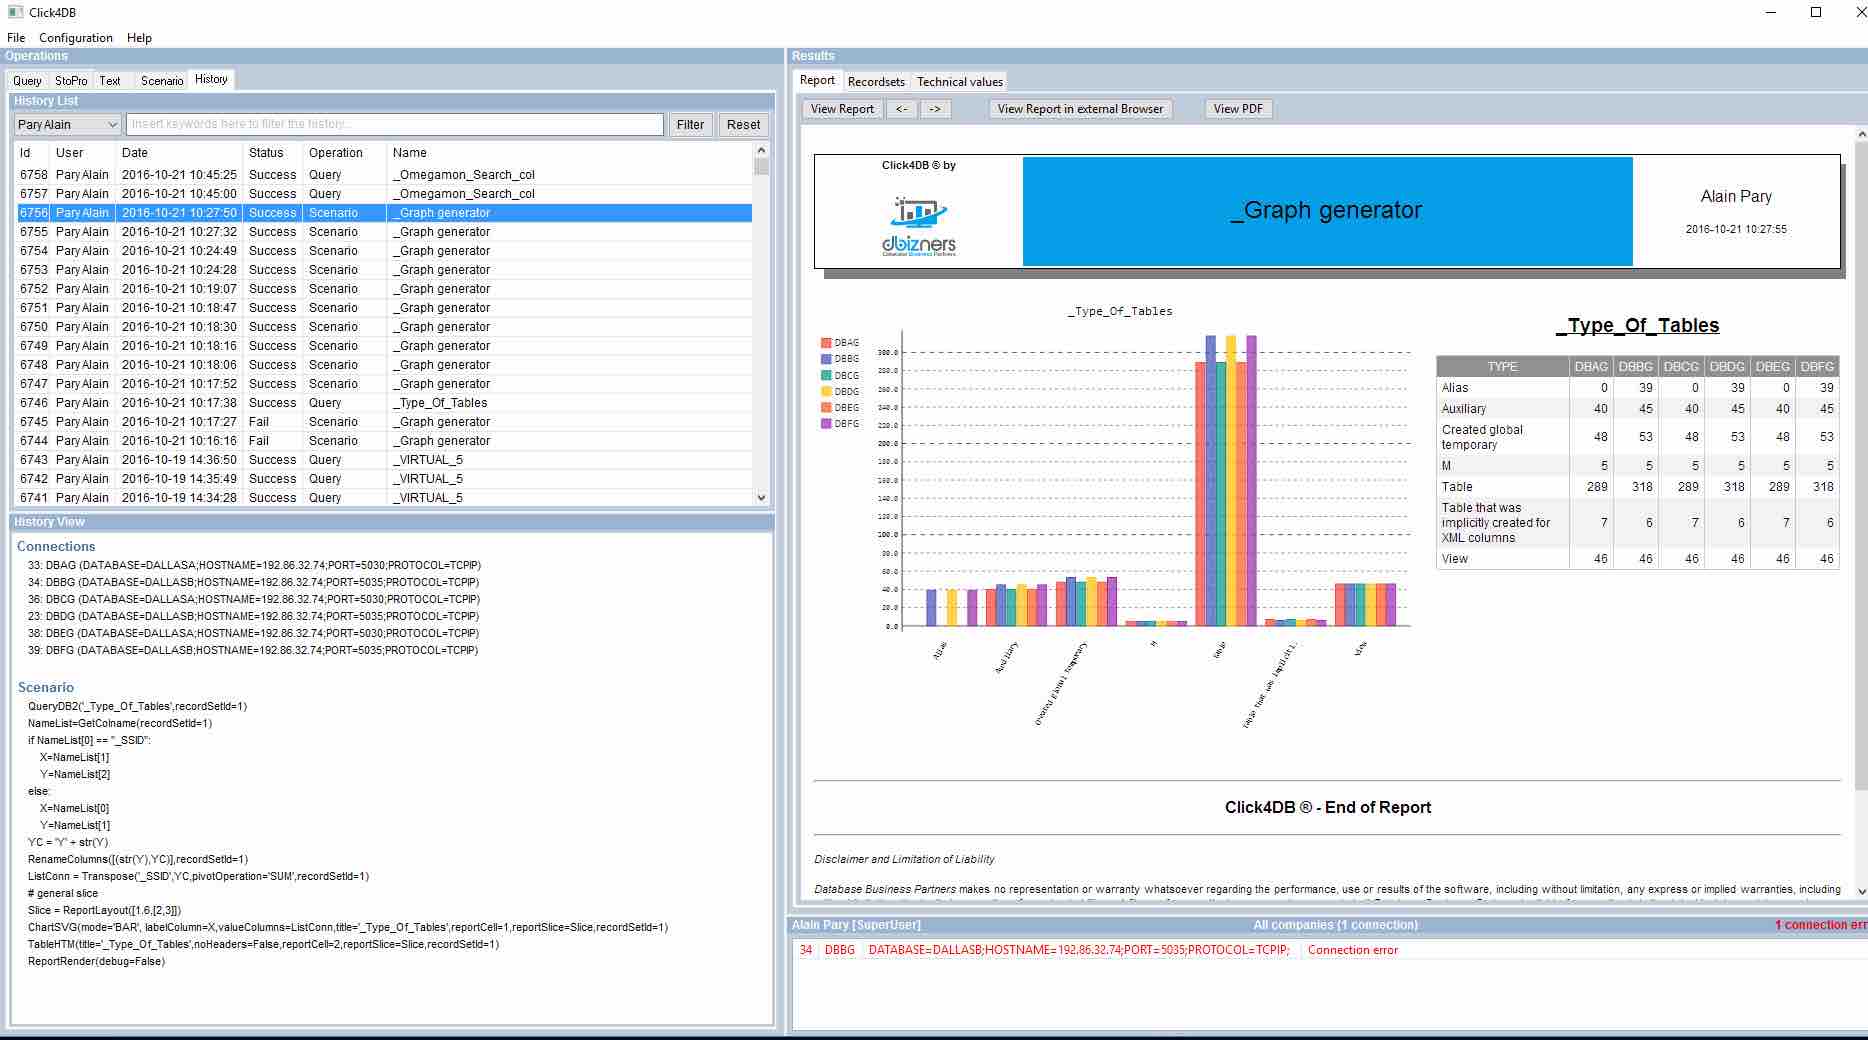Click the report pane scroll up arrow

point(1861,134)
